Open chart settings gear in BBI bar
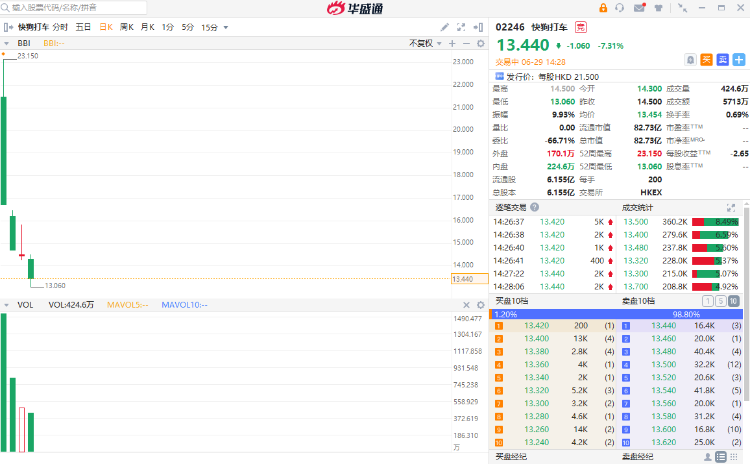Screen dimensions: 750x464 coord(480,43)
